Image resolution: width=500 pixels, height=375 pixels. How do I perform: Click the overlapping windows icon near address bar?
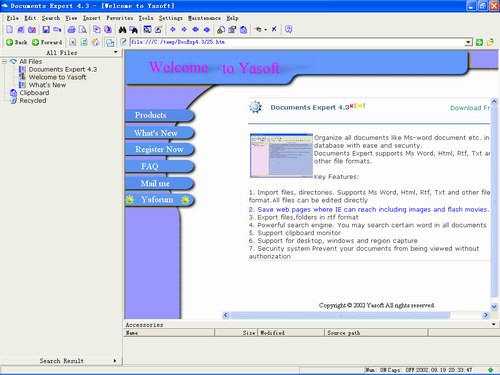coord(110,42)
